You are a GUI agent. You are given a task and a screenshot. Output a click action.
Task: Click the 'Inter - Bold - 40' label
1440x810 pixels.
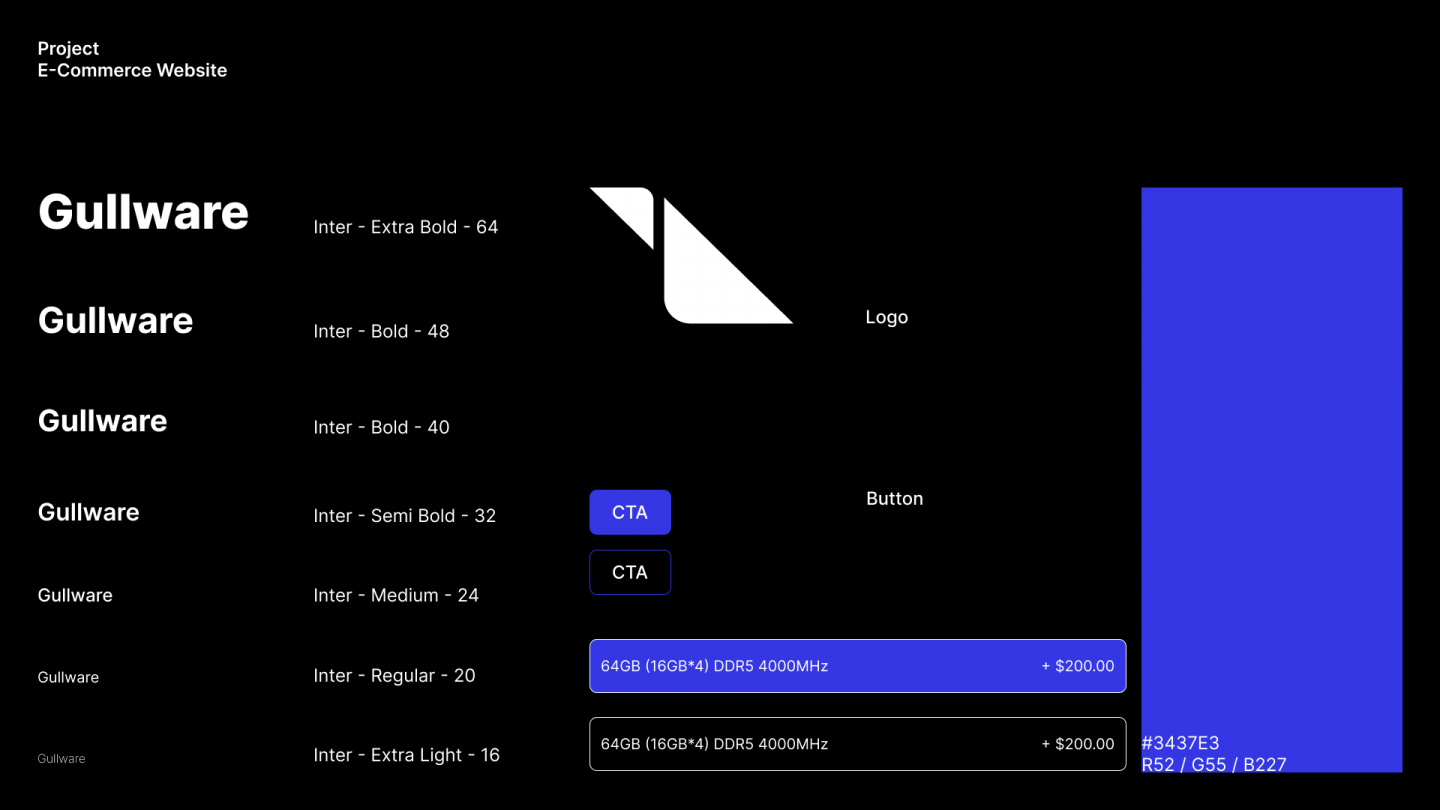pos(381,427)
